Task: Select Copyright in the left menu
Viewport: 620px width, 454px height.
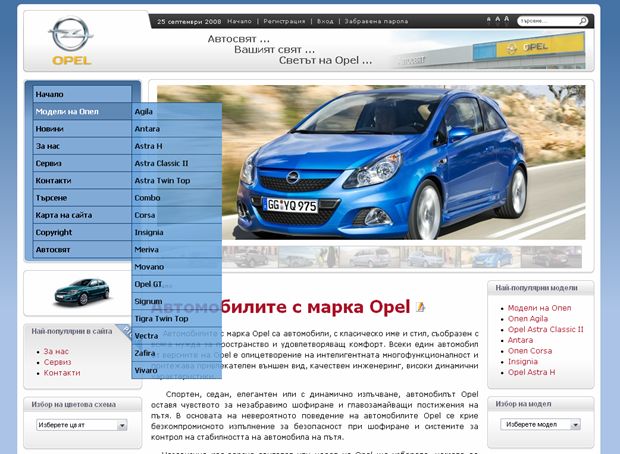Action: [x=82, y=232]
